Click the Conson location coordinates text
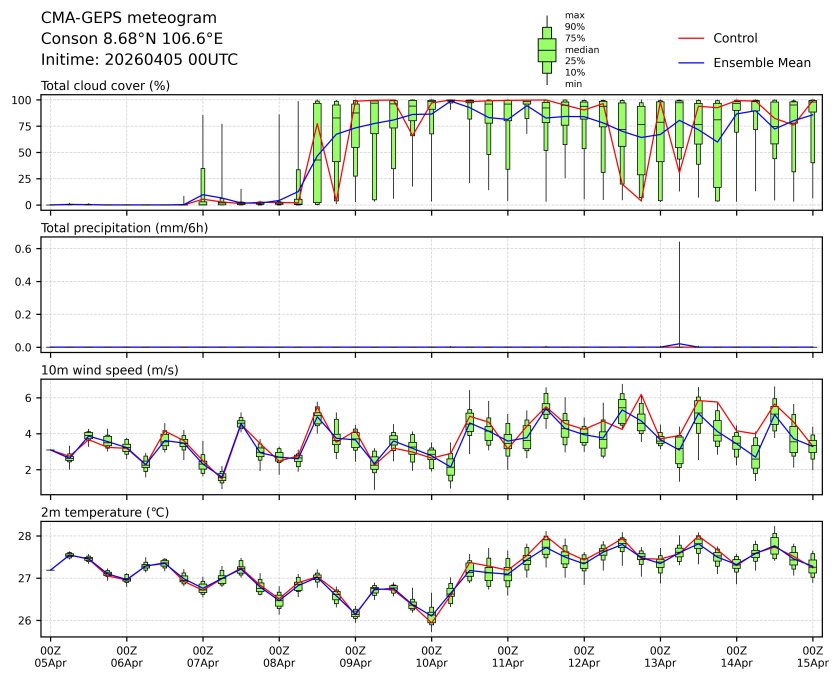 point(131,39)
